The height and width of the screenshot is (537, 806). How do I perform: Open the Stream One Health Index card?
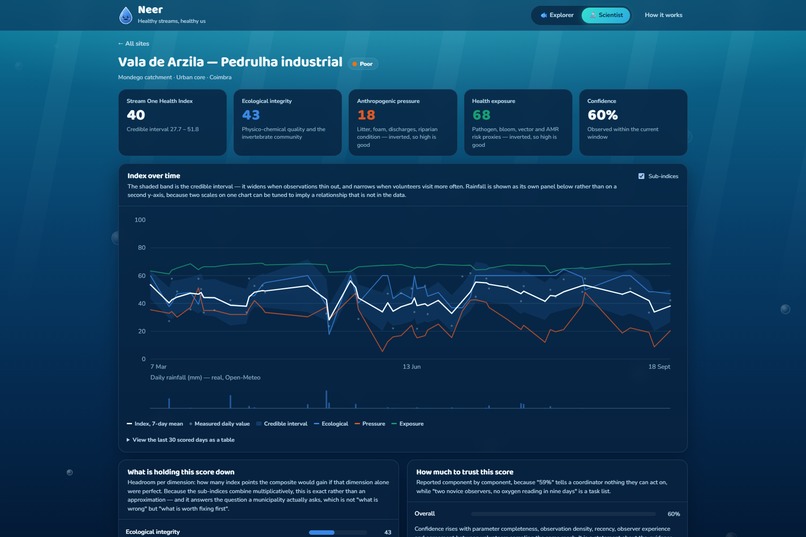pyautogui.click(x=172, y=122)
